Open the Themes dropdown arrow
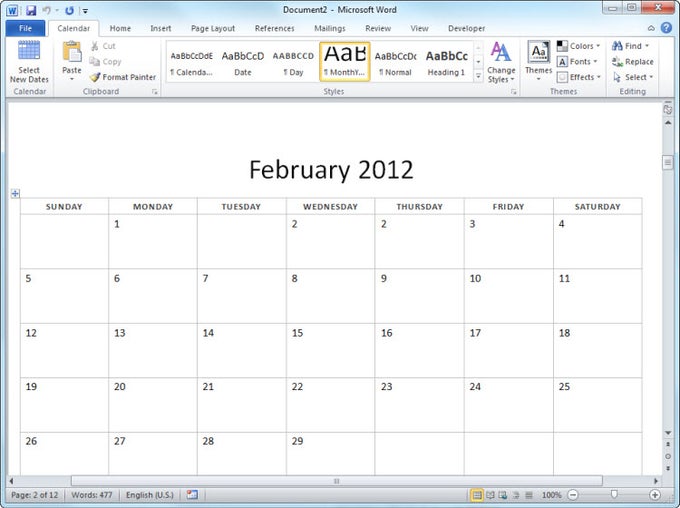The height and width of the screenshot is (508, 680). [539, 79]
